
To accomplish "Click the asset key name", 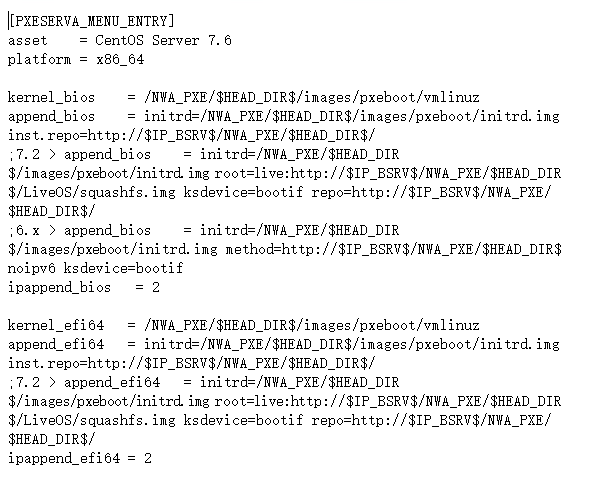I will [28, 40].
